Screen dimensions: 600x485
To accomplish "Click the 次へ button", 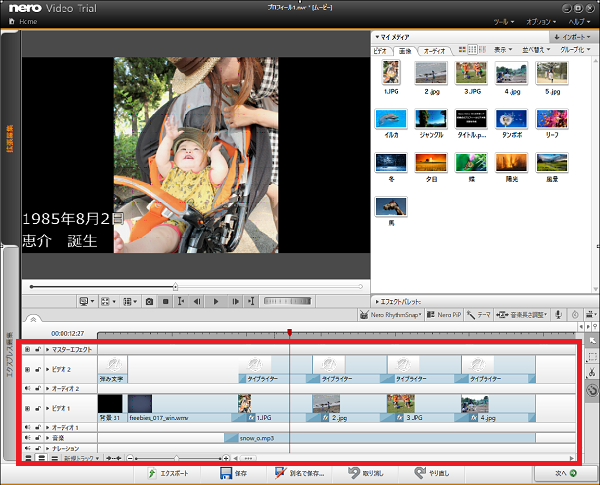I will coord(564,472).
